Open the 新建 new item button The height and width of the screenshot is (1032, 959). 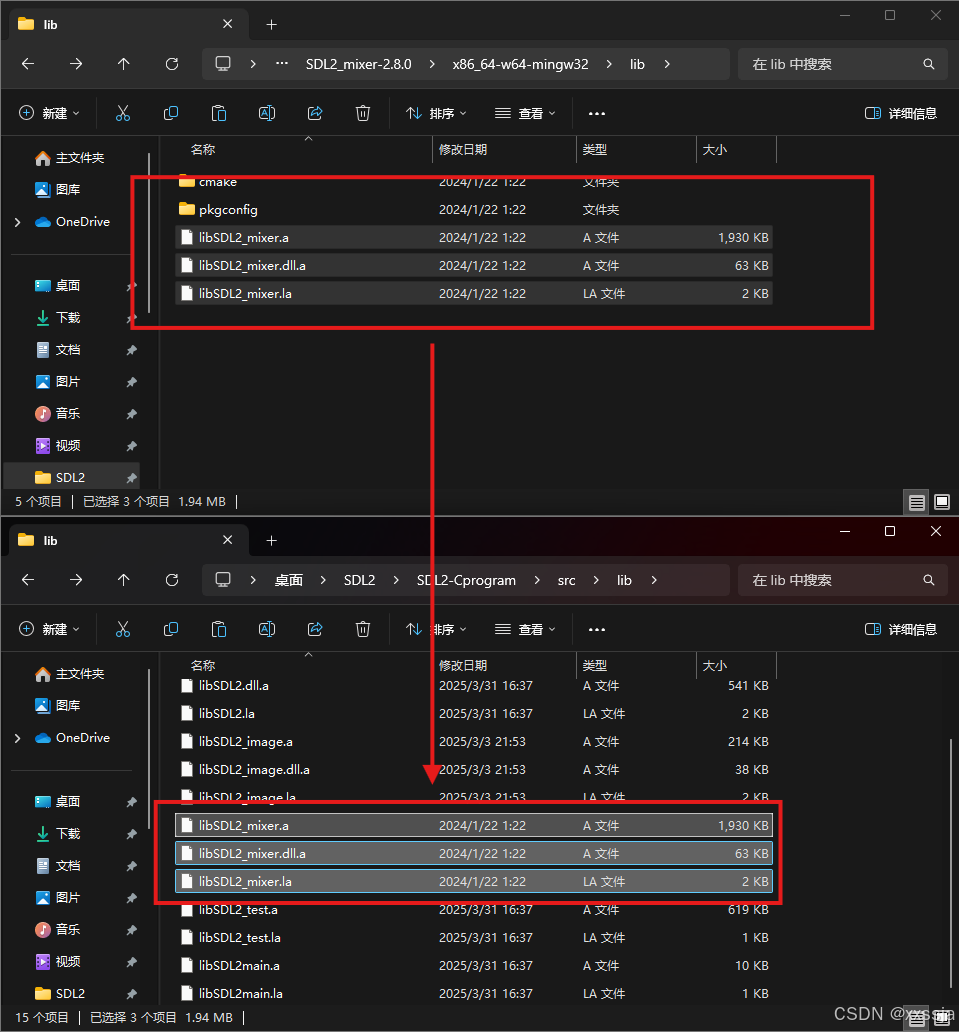(48, 112)
